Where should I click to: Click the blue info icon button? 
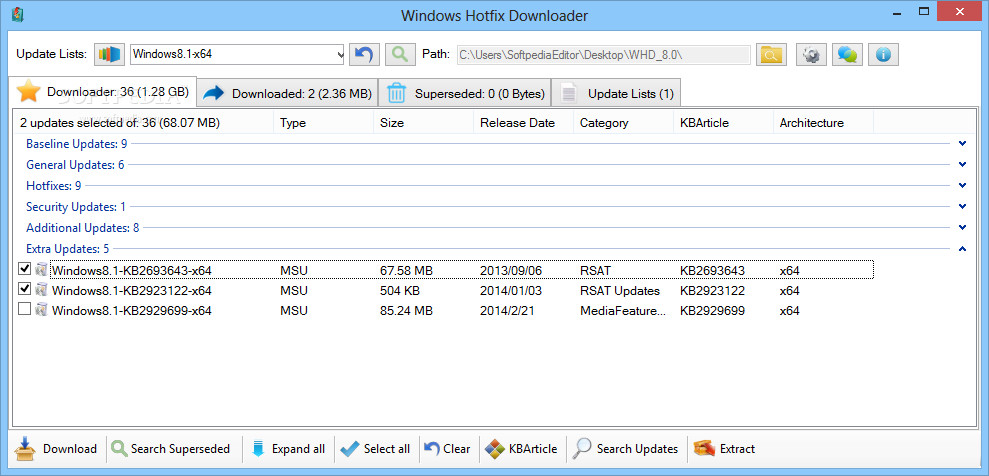(x=883, y=54)
